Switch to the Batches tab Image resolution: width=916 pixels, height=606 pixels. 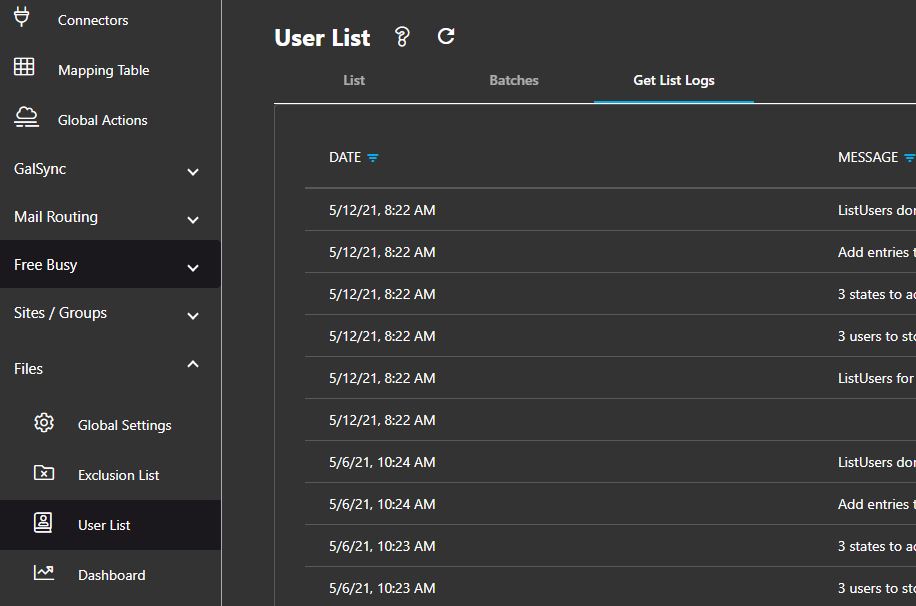(x=514, y=80)
